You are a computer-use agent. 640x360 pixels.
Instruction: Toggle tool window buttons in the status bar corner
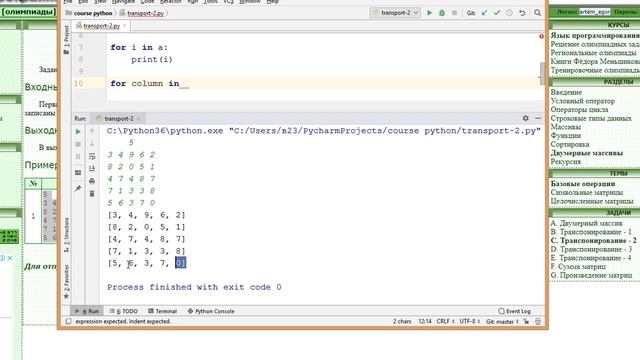(x=68, y=322)
